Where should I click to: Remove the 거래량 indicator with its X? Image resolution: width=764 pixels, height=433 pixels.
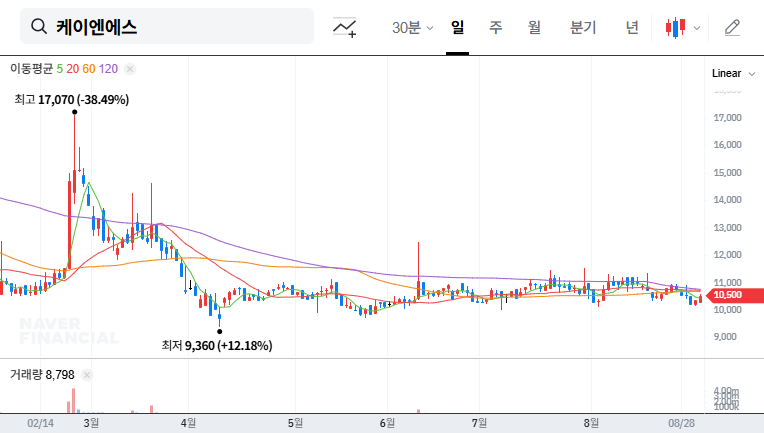[86, 374]
